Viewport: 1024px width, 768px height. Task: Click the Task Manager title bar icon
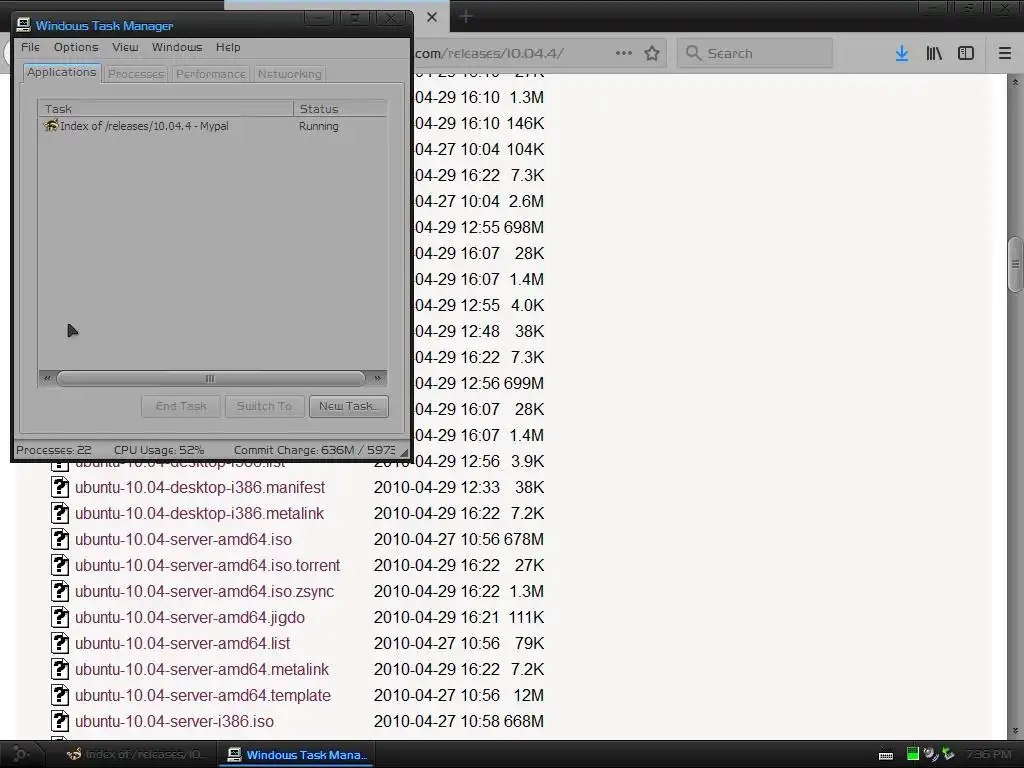tap(24, 25)
